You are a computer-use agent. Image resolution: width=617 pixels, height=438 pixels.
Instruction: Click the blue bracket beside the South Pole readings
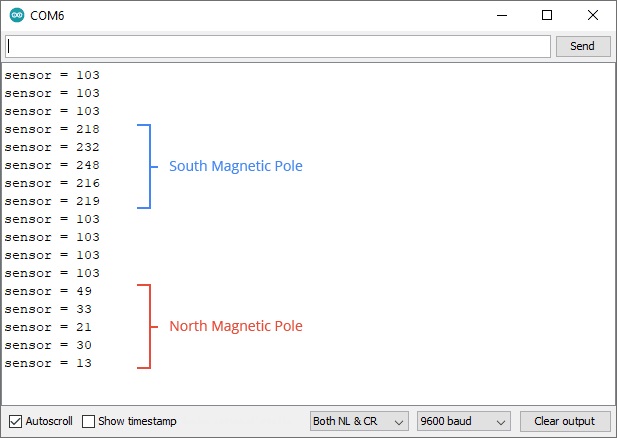[x=148, y=166]
